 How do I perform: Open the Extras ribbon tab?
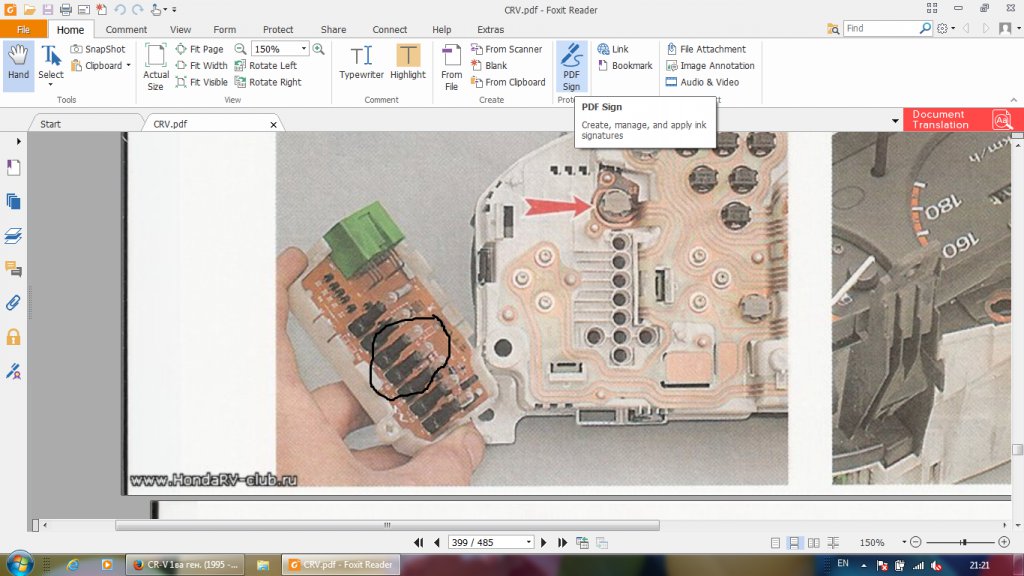point(490,29)
